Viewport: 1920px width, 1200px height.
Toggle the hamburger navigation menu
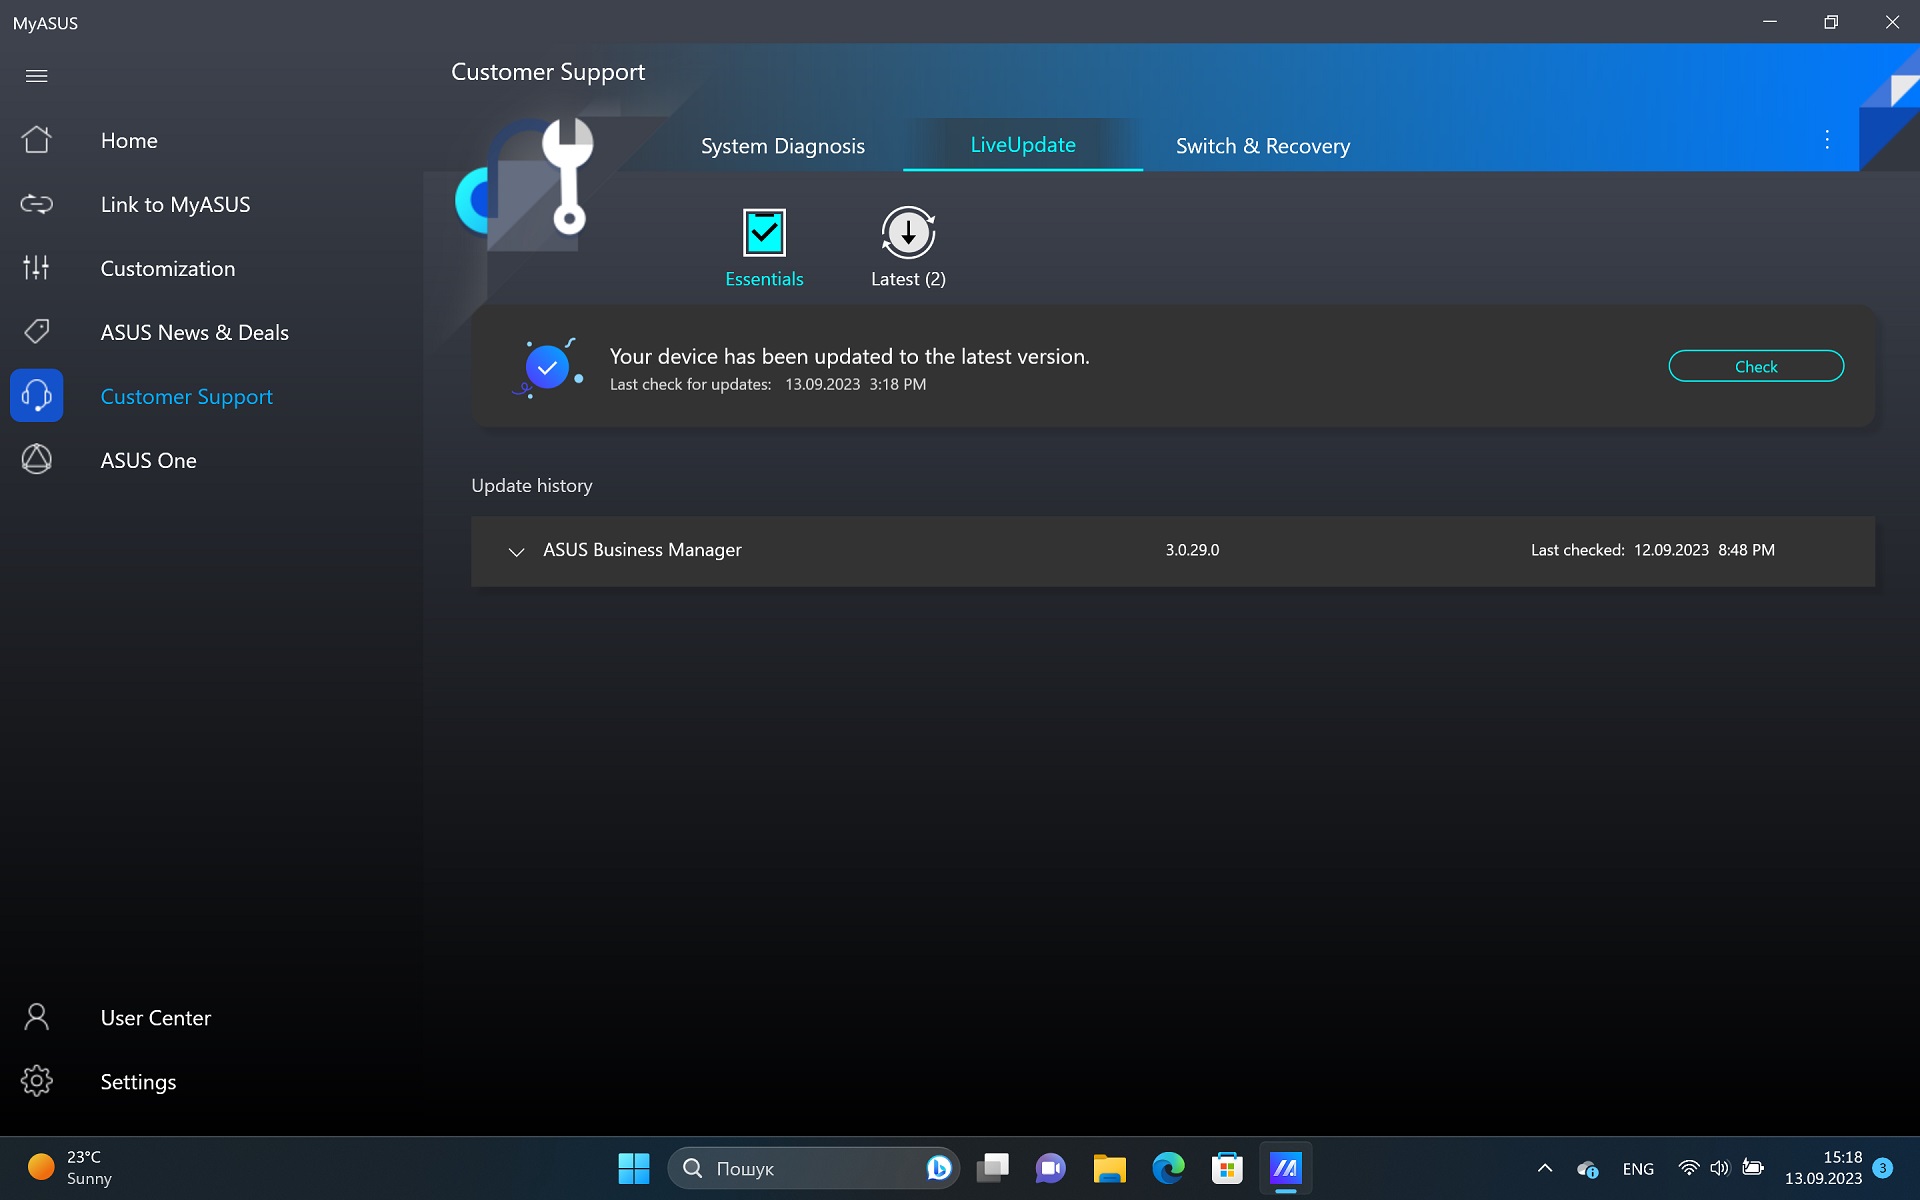pos(37,76)
